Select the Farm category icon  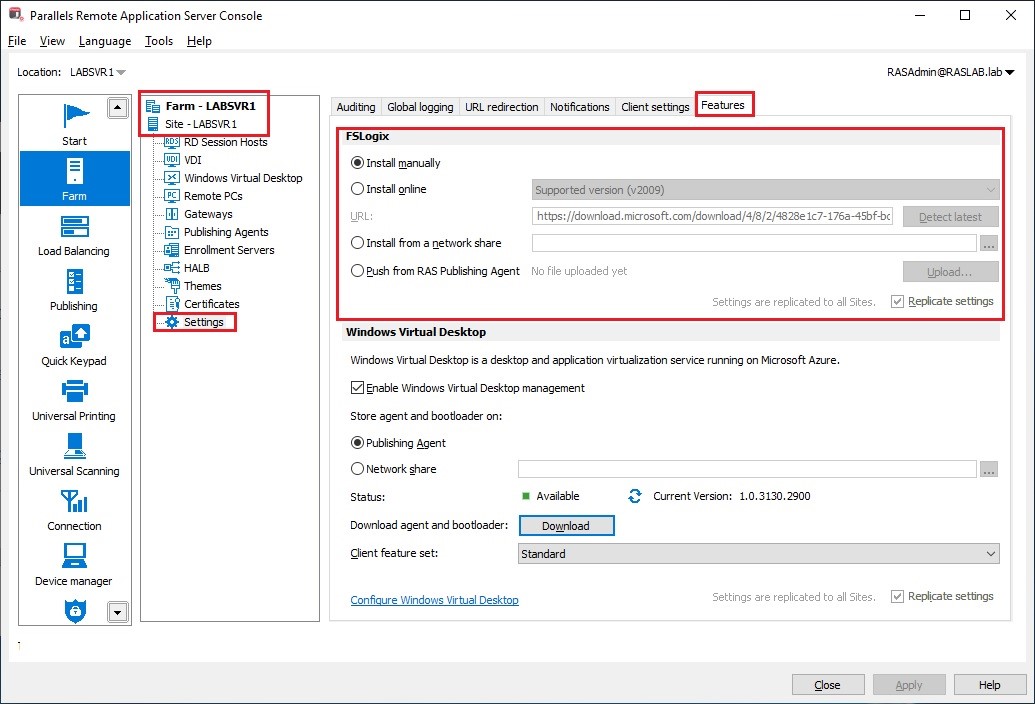(75, 171)
